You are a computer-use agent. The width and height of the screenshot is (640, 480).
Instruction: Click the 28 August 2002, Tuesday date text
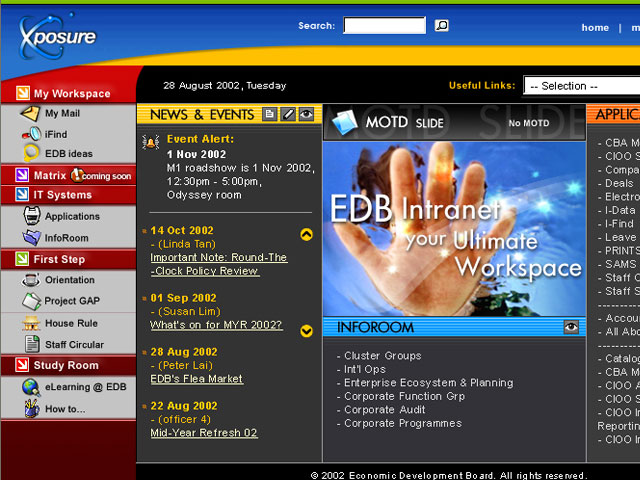coord(224,86)
